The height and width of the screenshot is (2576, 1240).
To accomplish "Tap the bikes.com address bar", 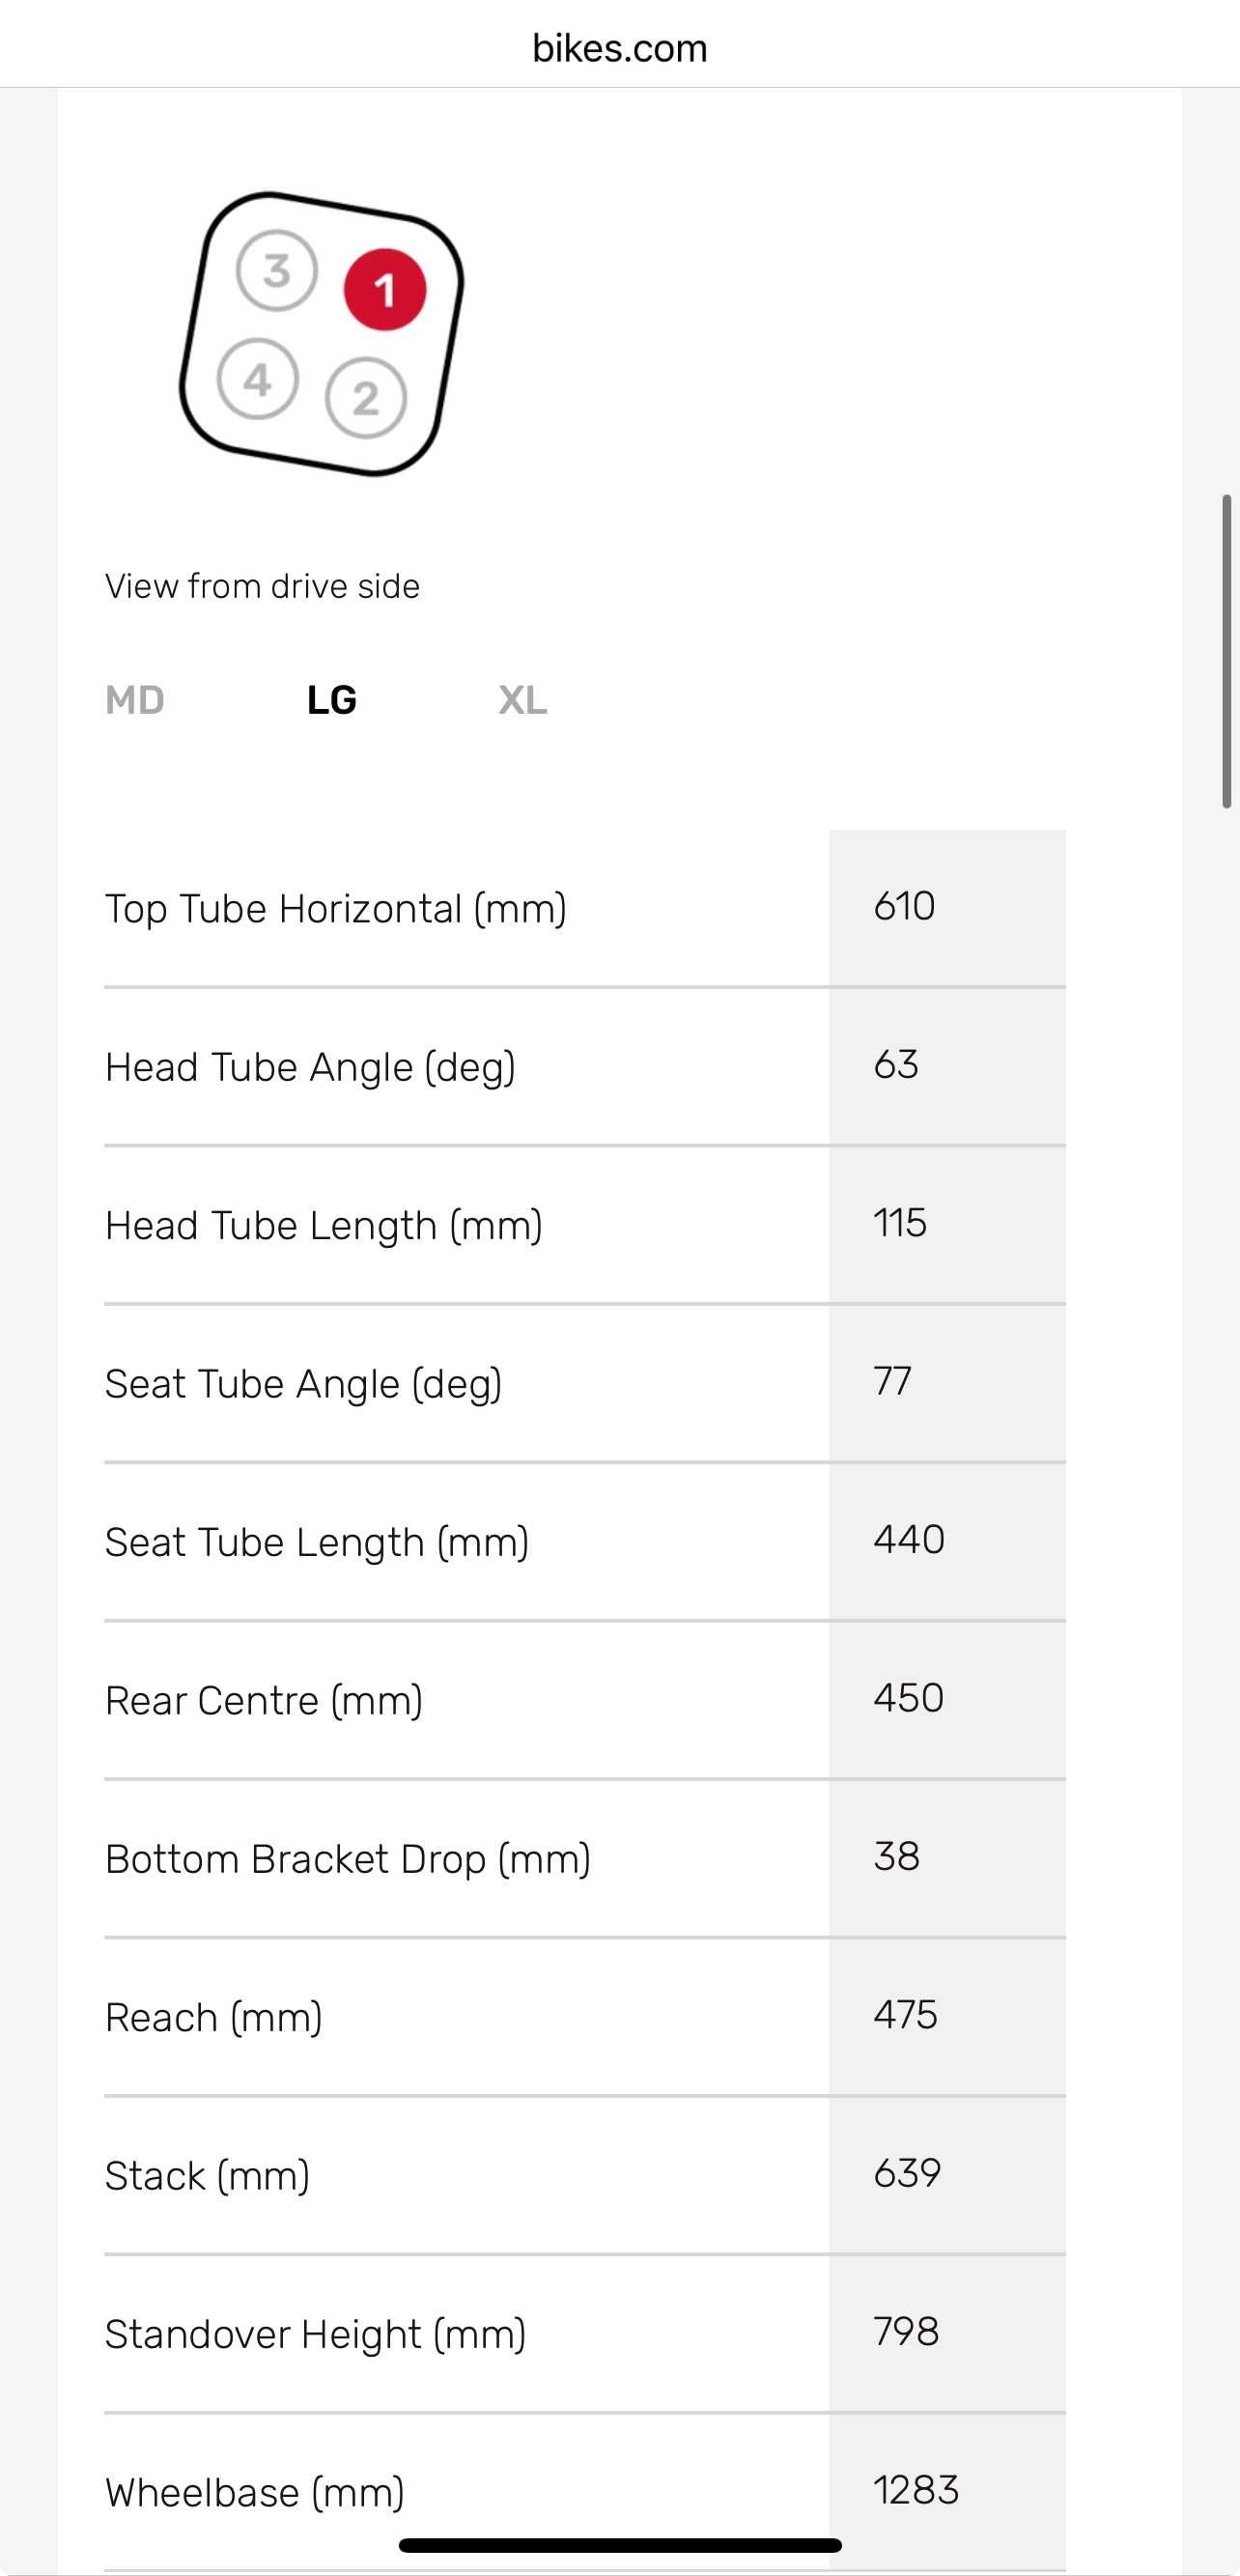I will click(x=620, y=48).
